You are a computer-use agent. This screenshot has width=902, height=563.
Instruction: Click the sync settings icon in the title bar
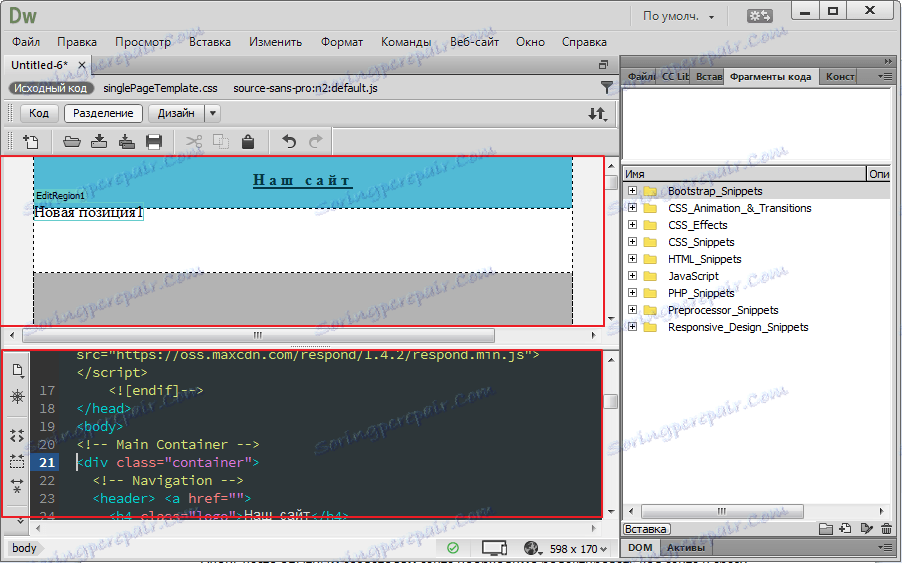pos(759,16)
